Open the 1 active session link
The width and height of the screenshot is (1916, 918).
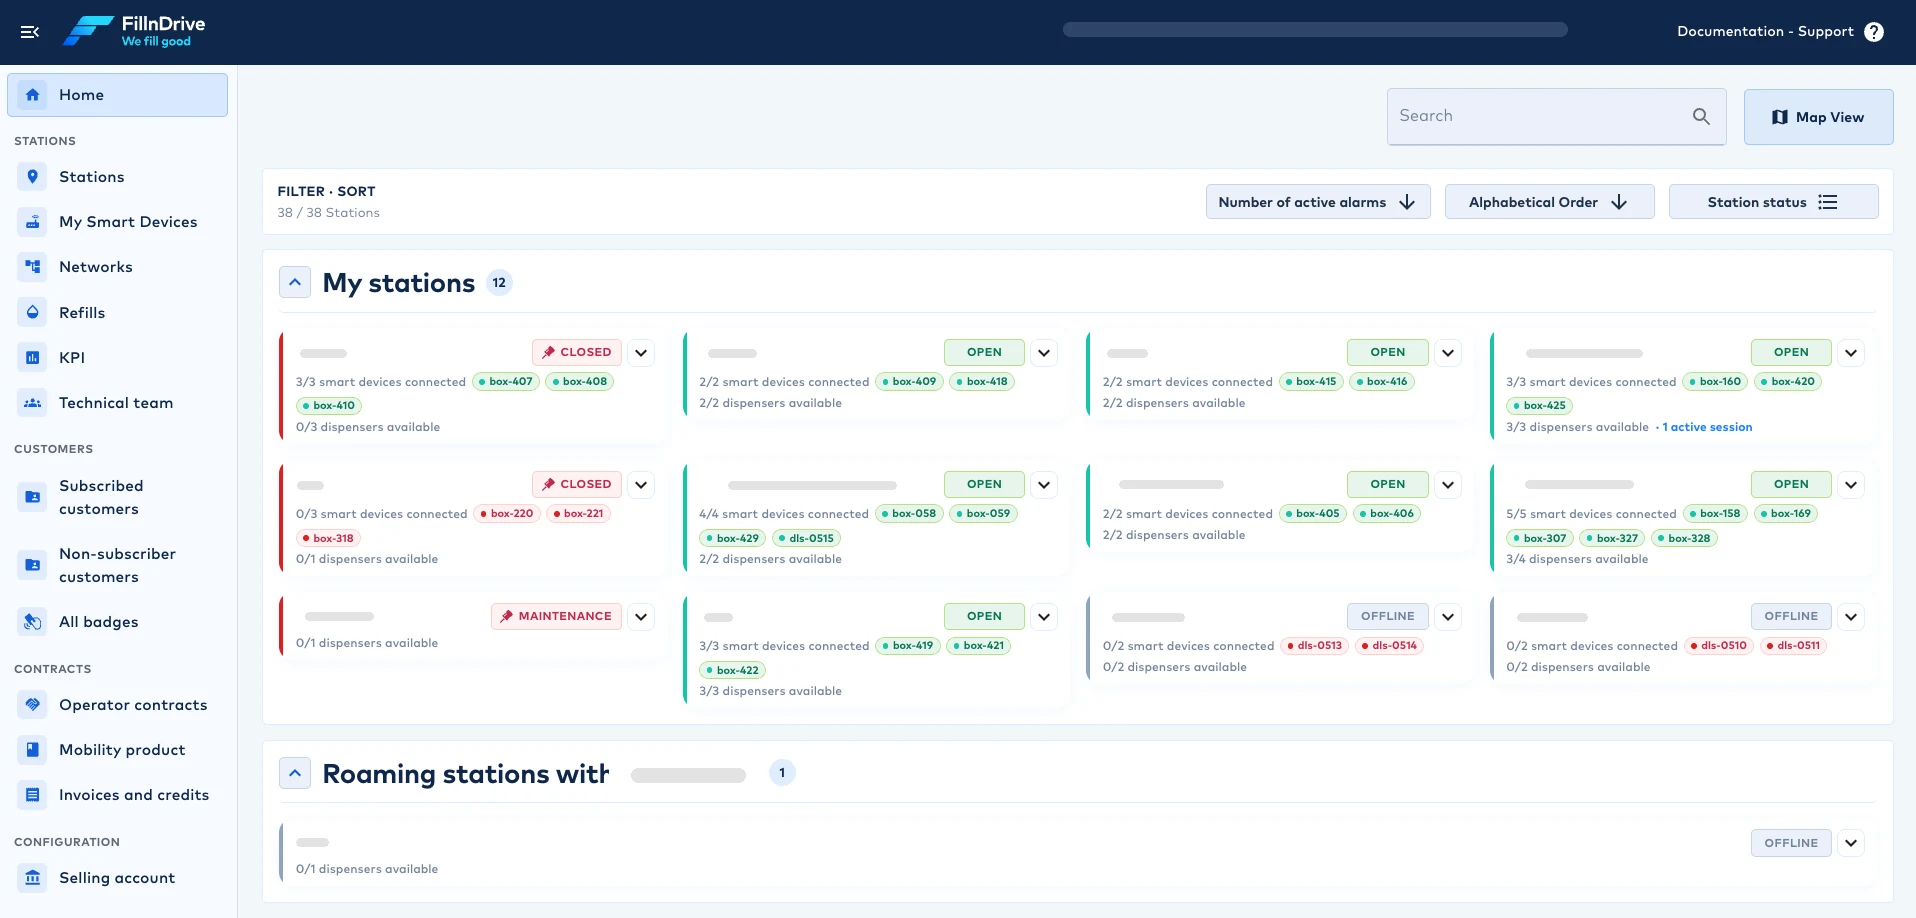tap(1707, 427)
